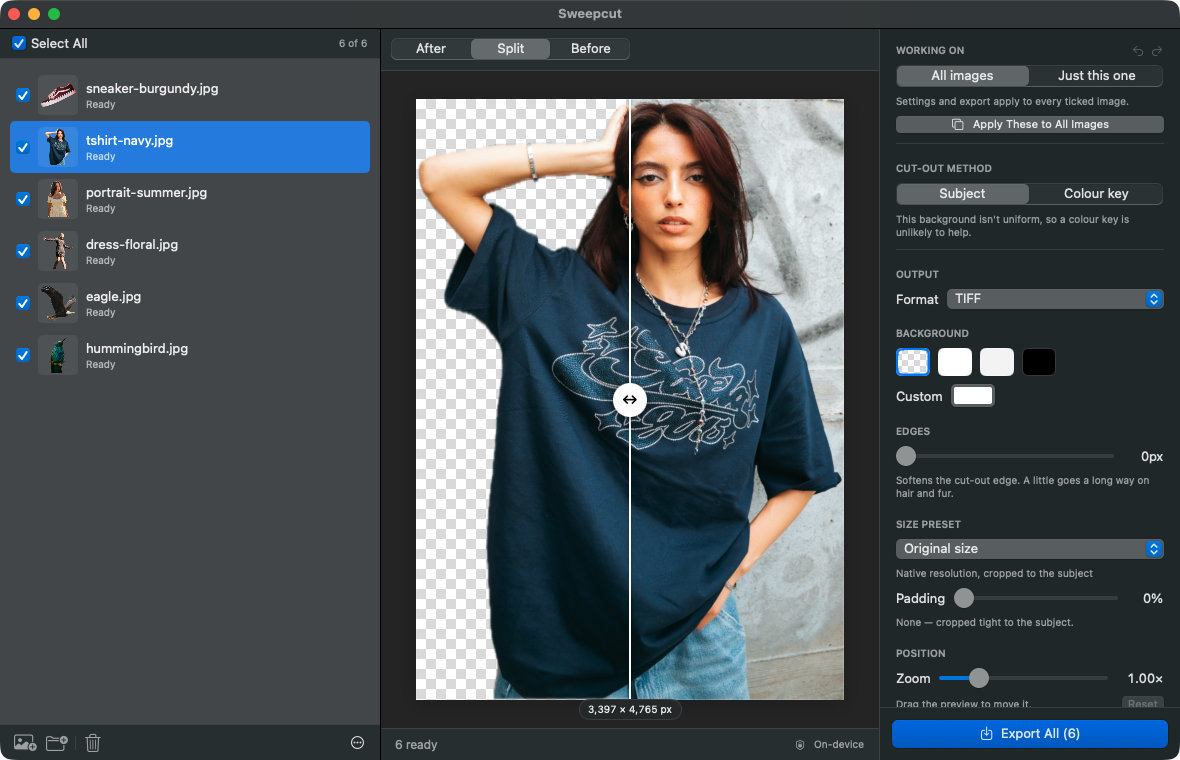Click the Padding slider knob

(x=964, y=598)
